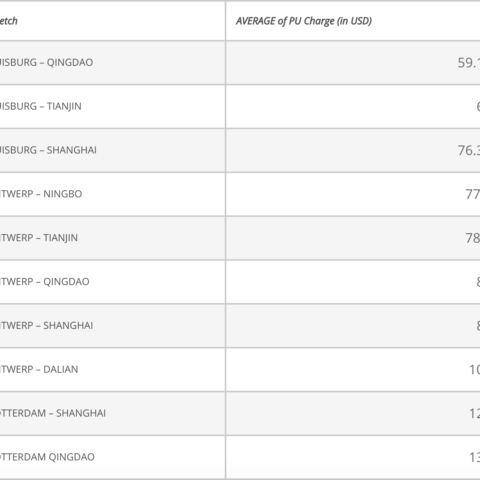Image resolution: width=480 pixels, height=480 pixels.
Task: Select the Antwerp – Shanghai row label
Action: [x=46, y=326]
